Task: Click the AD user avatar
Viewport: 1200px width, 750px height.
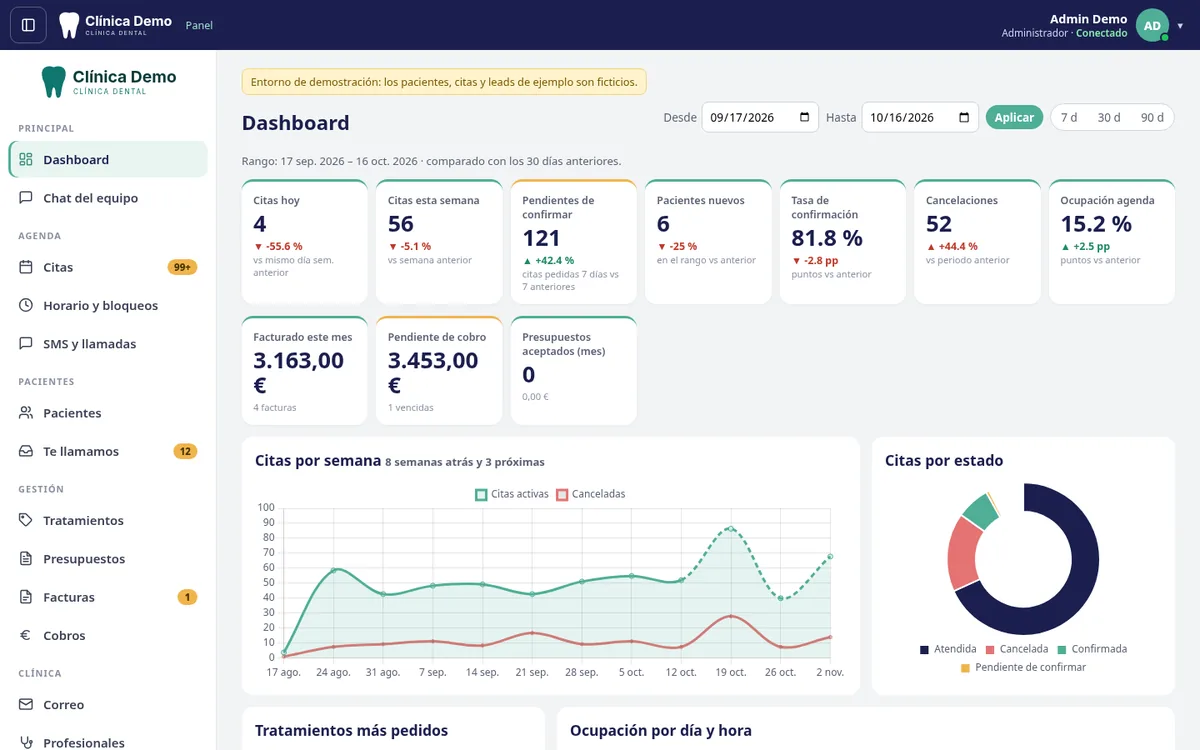Action: tap(1152, 25)
